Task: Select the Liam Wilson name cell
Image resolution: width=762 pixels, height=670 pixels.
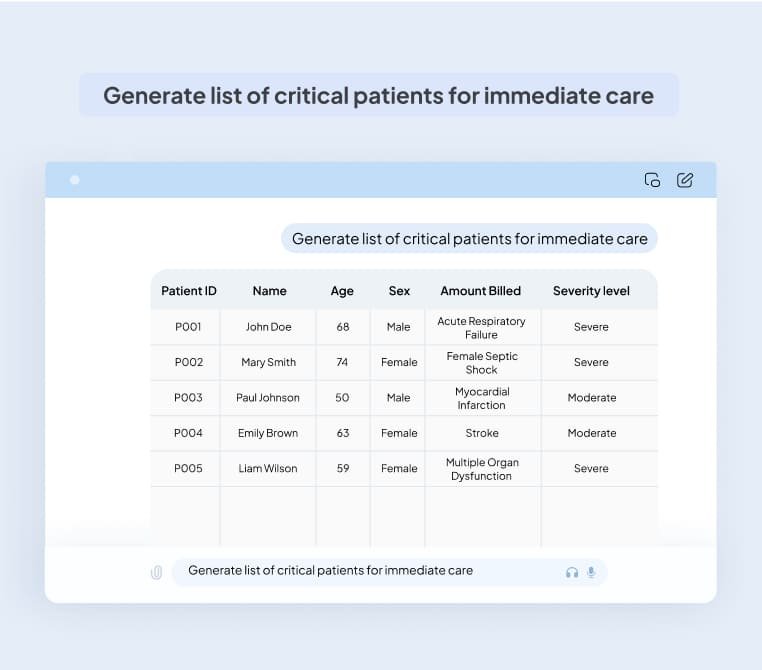Action: tap(268, 468)
